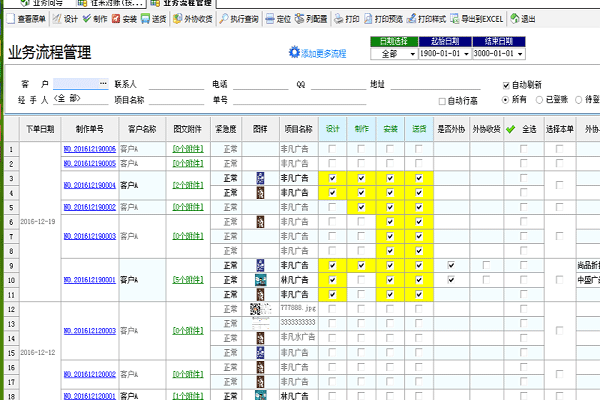Screen dimensions: 600x400
Task: Select the 已安装 radio button
Action: [x=539, y=100]
